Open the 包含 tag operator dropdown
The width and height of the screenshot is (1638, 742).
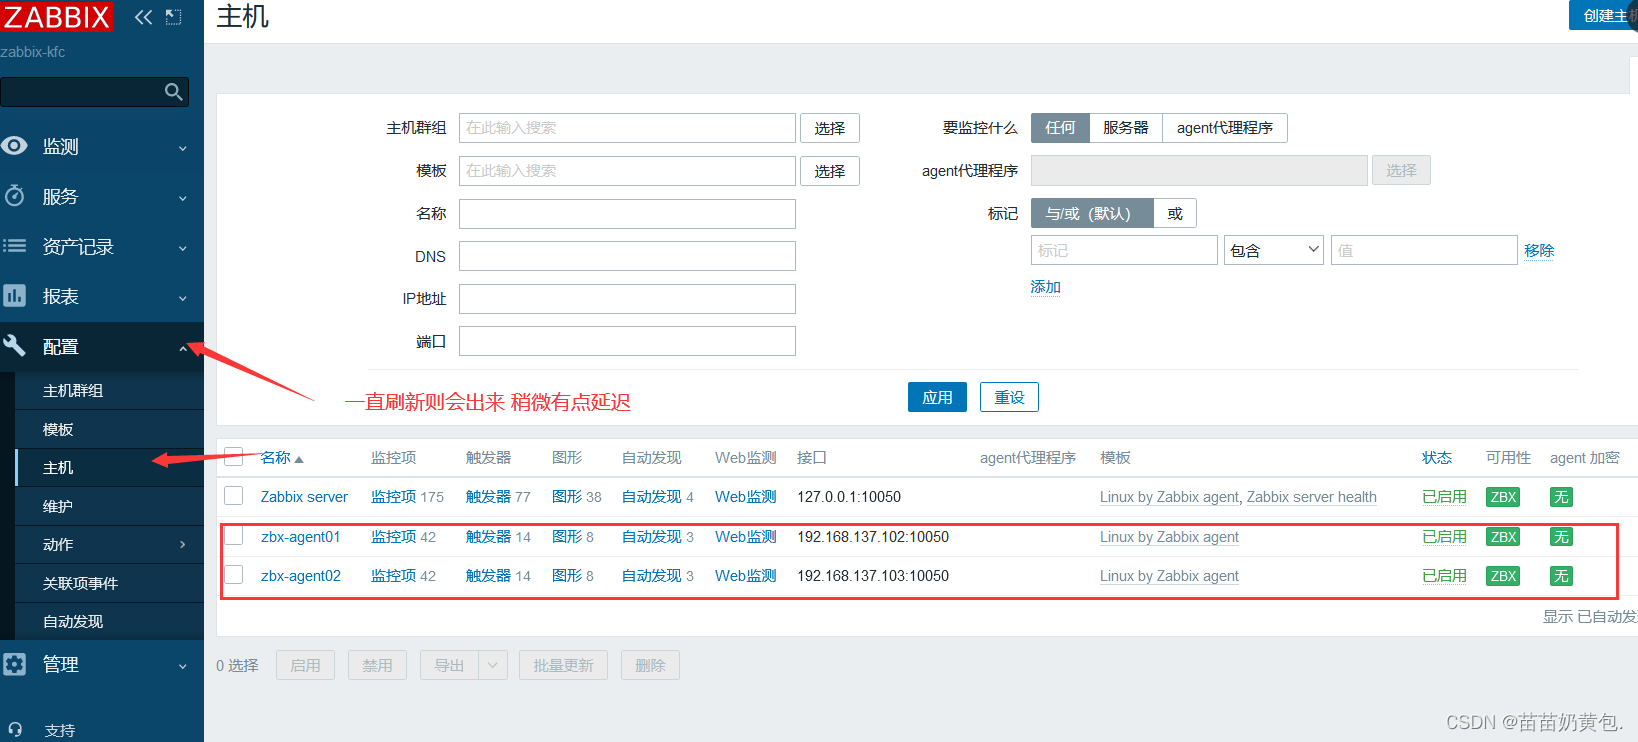pyautogui.click(x=1274, y=250)
